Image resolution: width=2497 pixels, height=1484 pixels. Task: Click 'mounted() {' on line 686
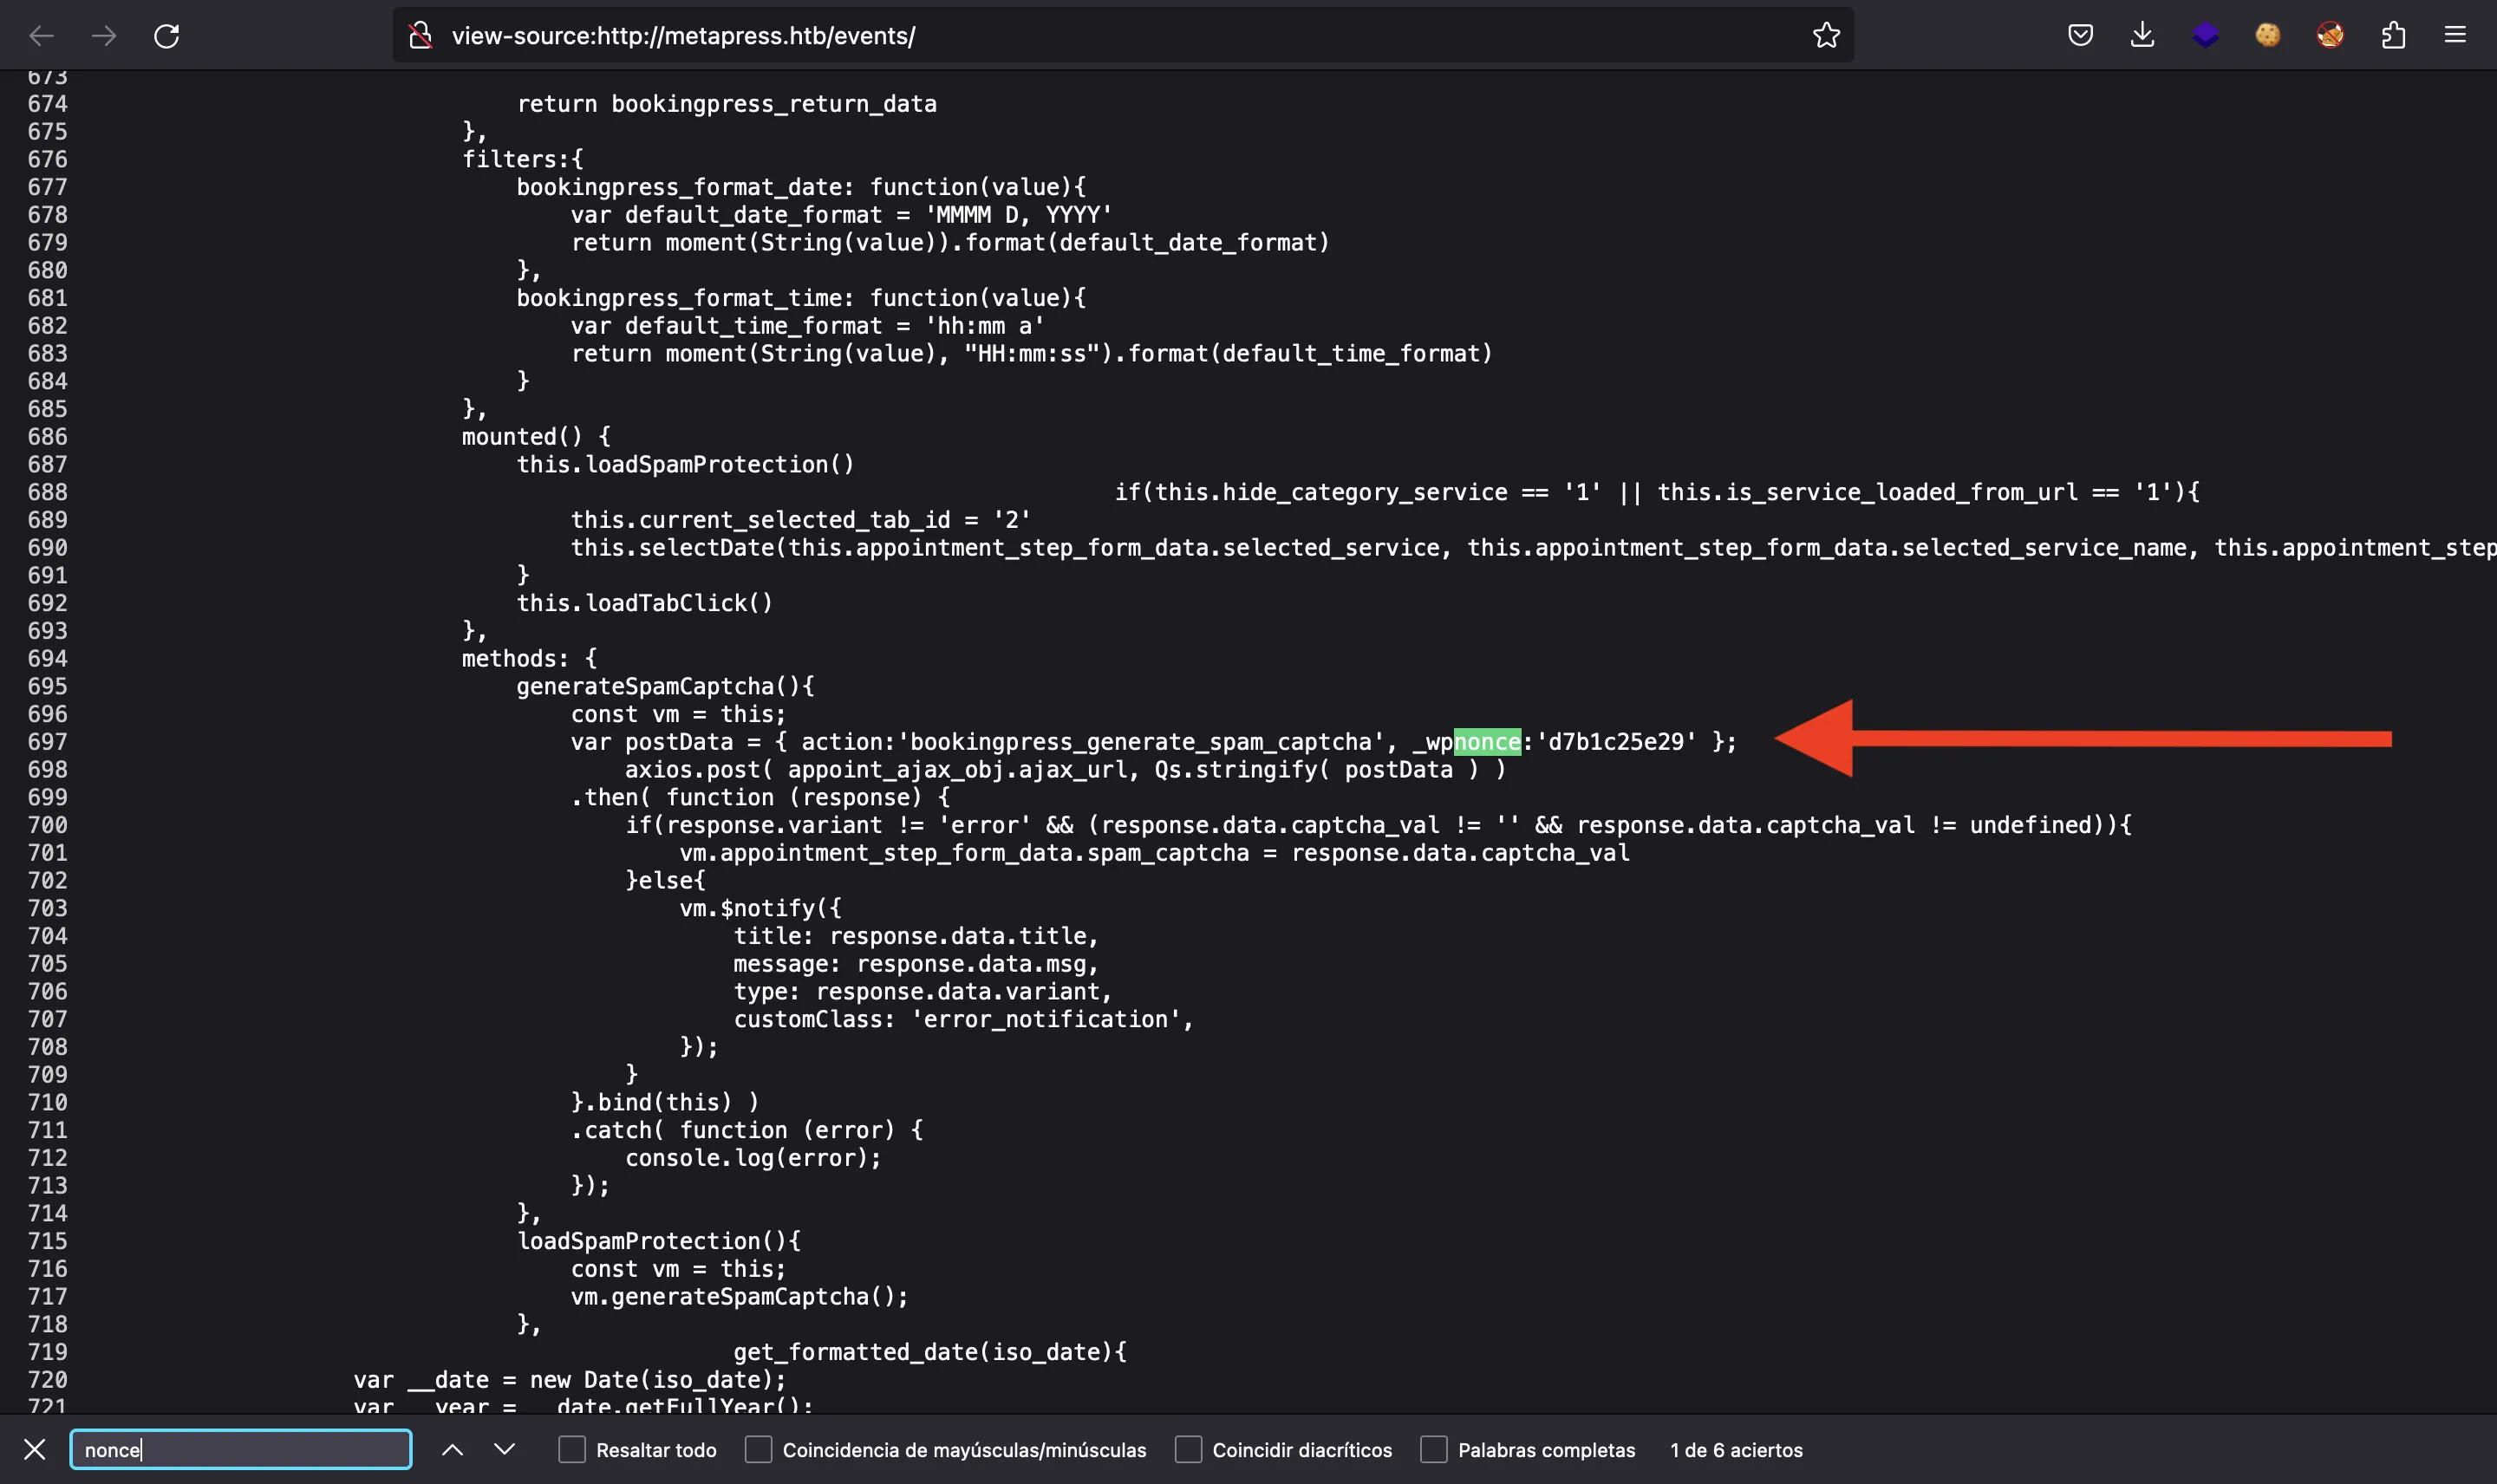pyautogui.click(x=536, y=437)
